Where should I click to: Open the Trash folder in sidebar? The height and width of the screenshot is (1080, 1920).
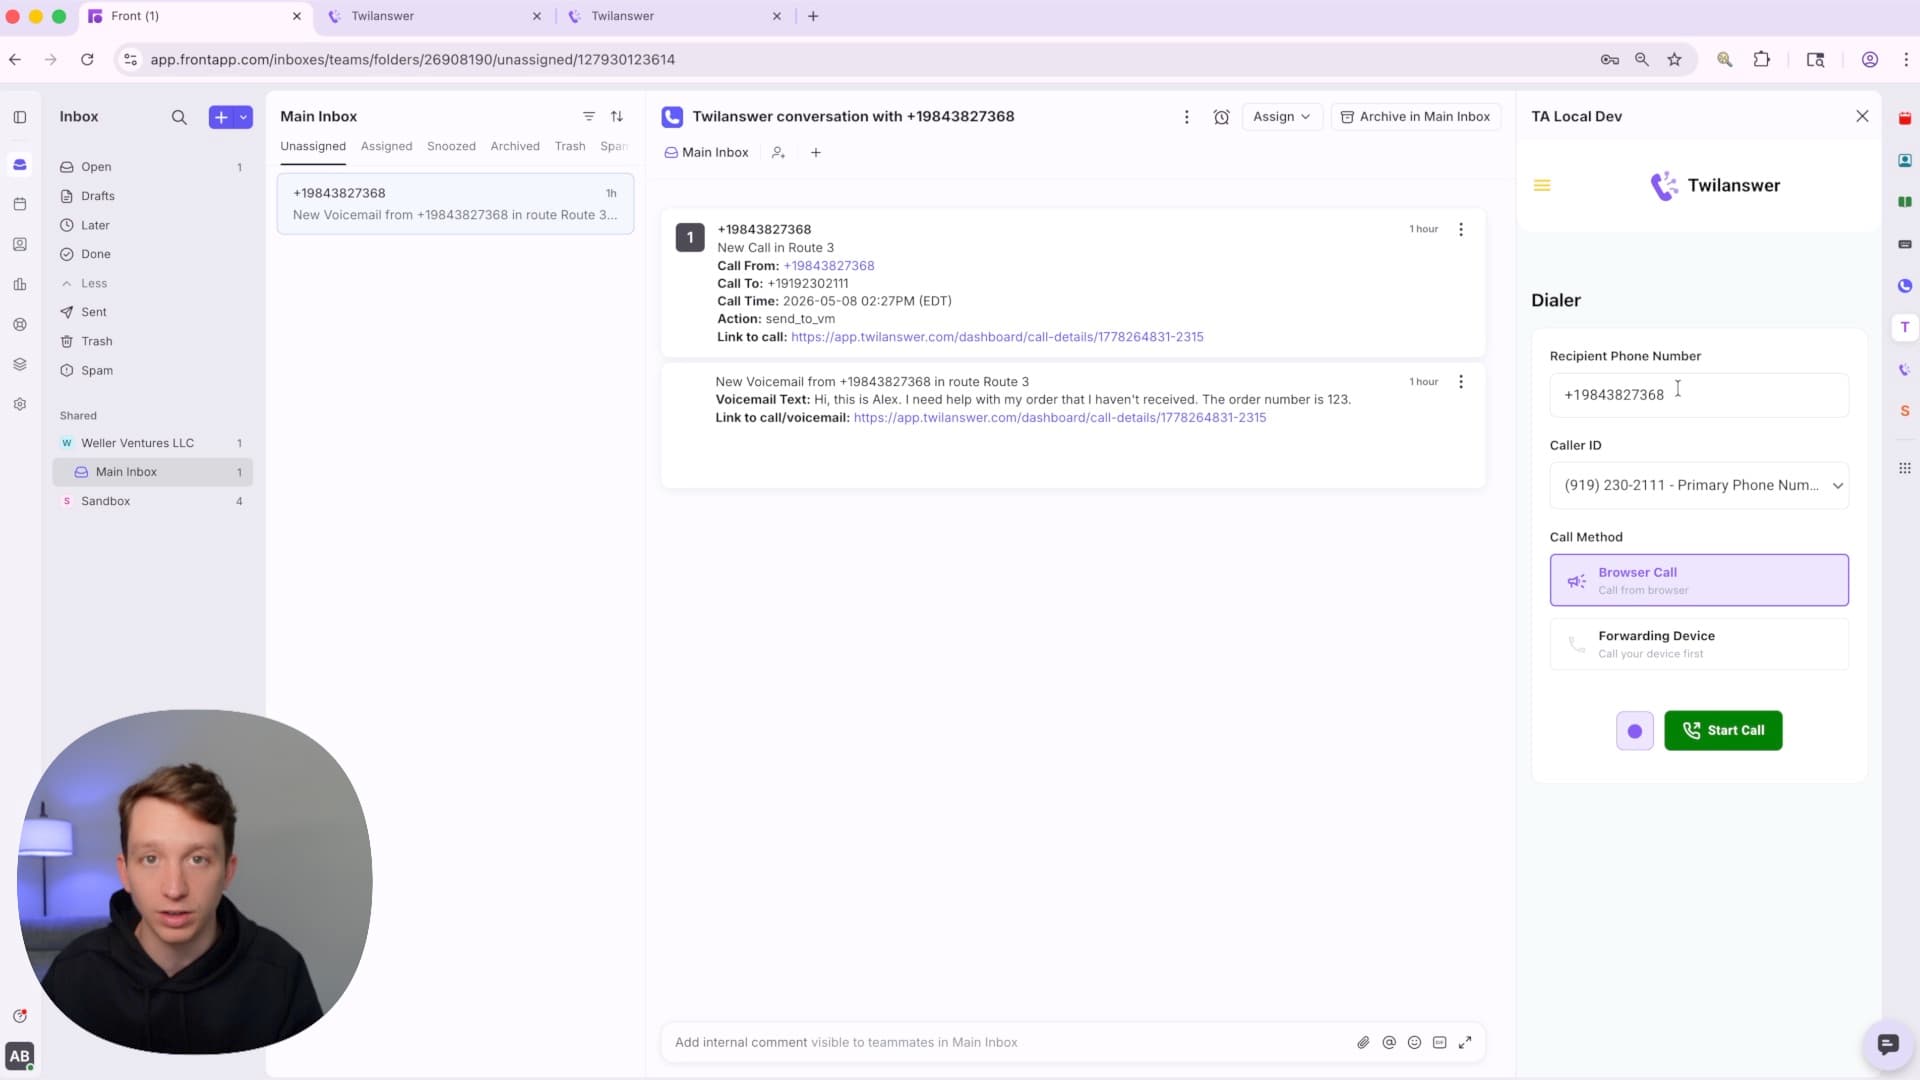pyautogui.click(x=152, y=341)
